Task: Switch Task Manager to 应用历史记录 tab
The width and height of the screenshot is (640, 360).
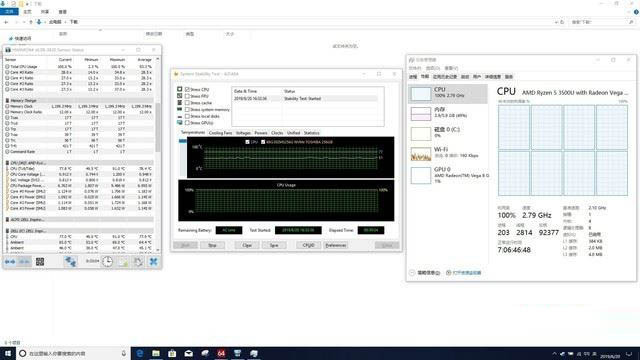Action: pyautogui.click(x=444, y=77)
